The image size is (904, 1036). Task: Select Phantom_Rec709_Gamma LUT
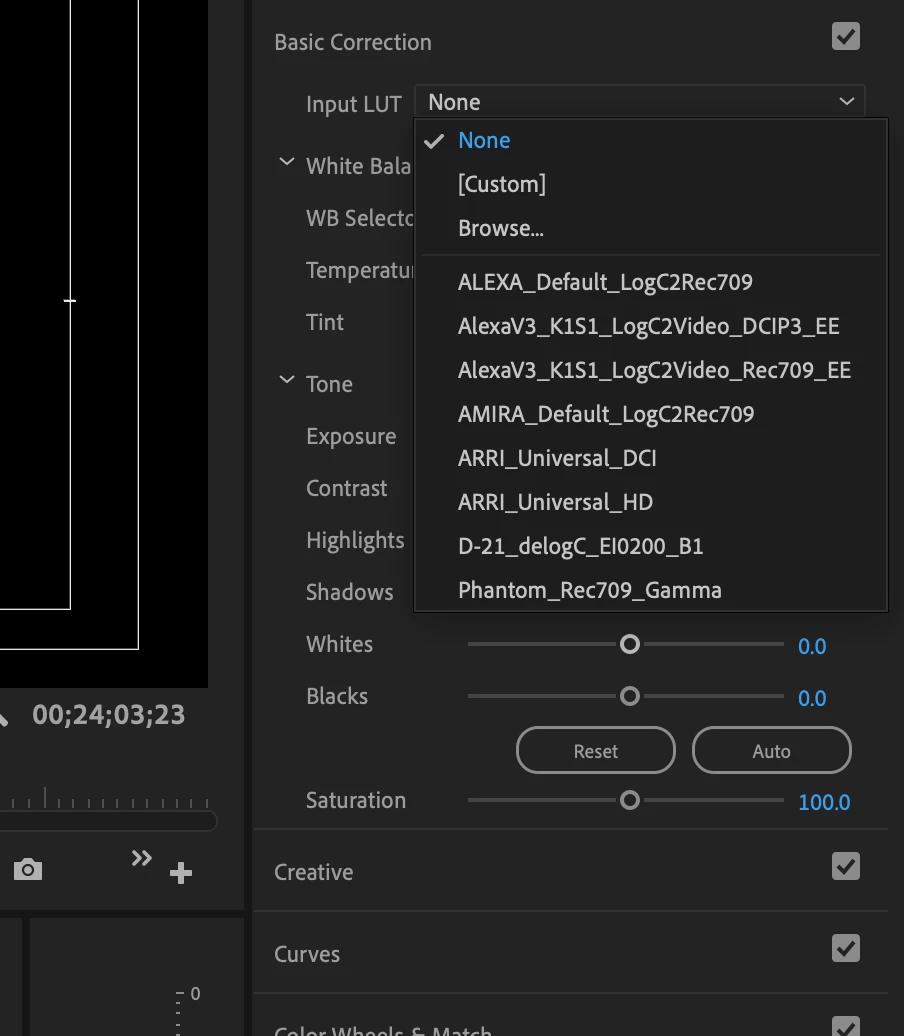(x=651, y=590)
